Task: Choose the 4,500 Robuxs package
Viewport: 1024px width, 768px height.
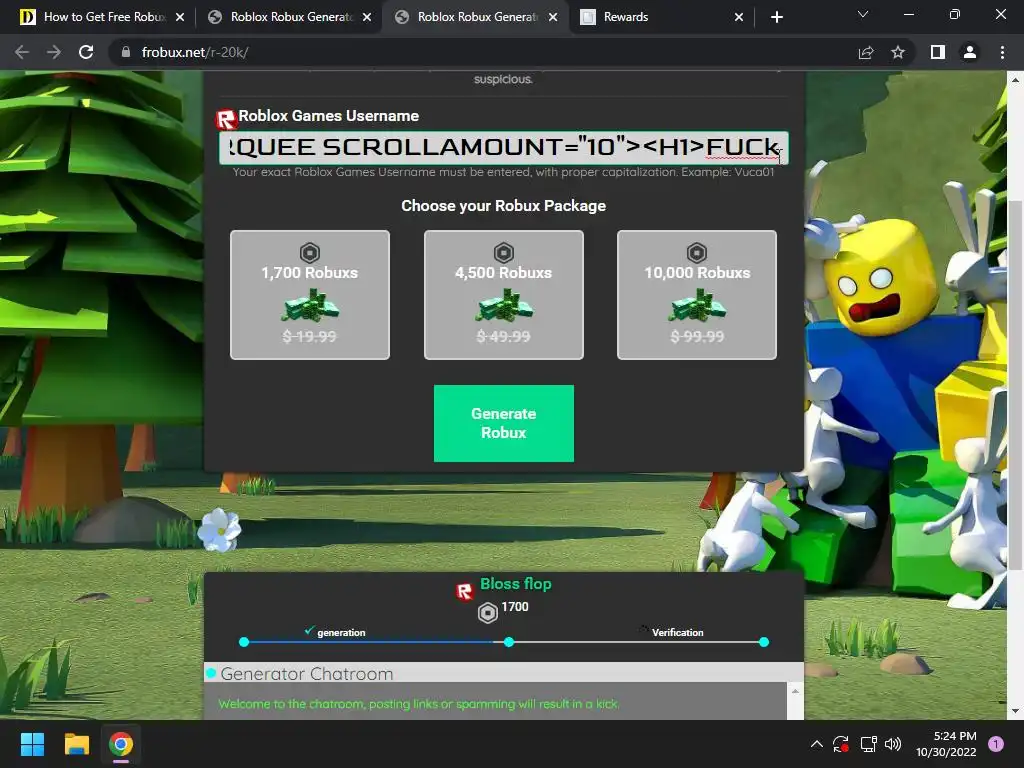Action: (504, 295)
